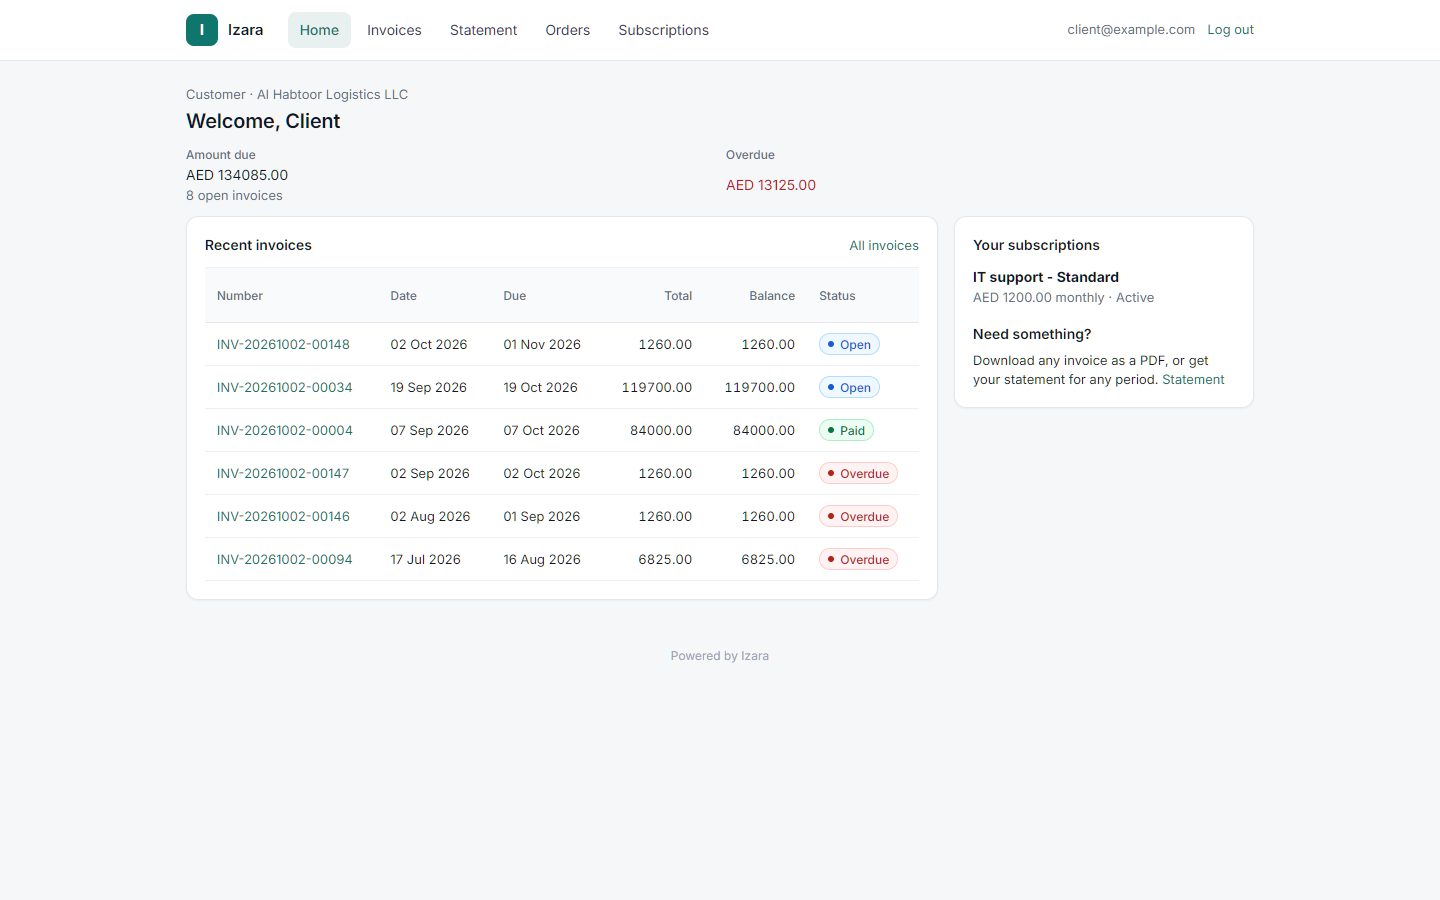The height and width of the screenshot is (900, 1440).
Task: Click the Number column header
Action: tap(240, 296)
